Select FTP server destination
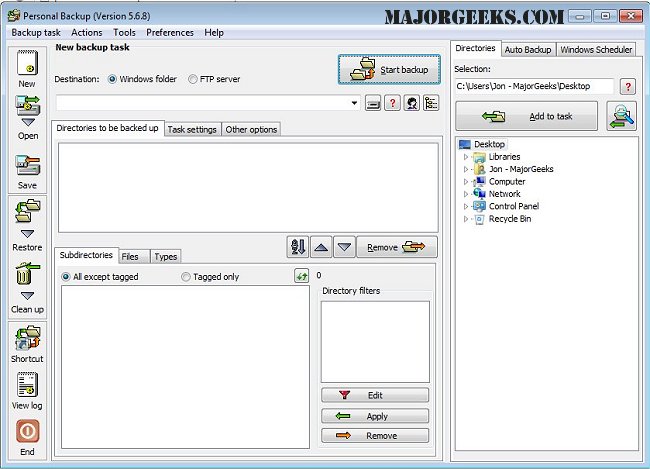Image resolution: width=650 pixels, height=469 pixels. click(214, 79)
